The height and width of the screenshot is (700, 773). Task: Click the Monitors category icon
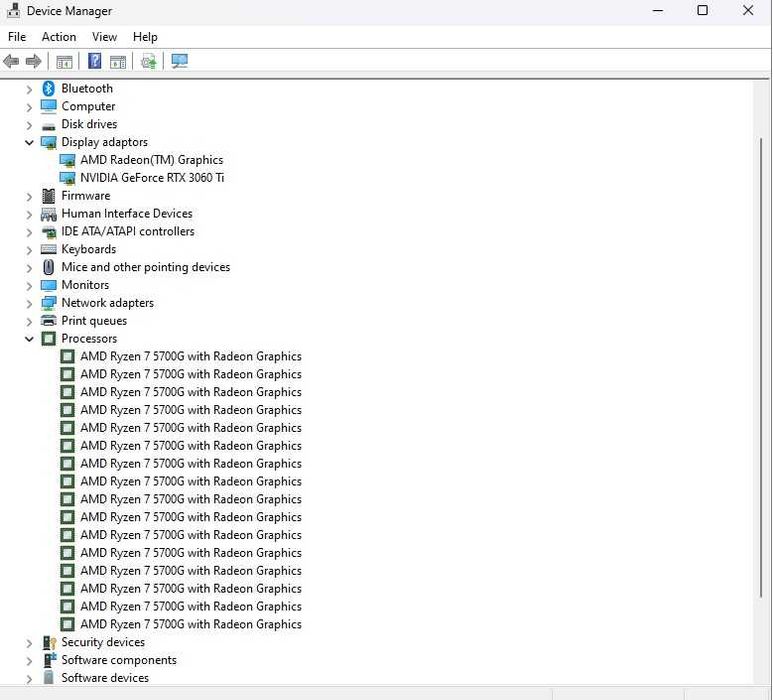[48, 285]
